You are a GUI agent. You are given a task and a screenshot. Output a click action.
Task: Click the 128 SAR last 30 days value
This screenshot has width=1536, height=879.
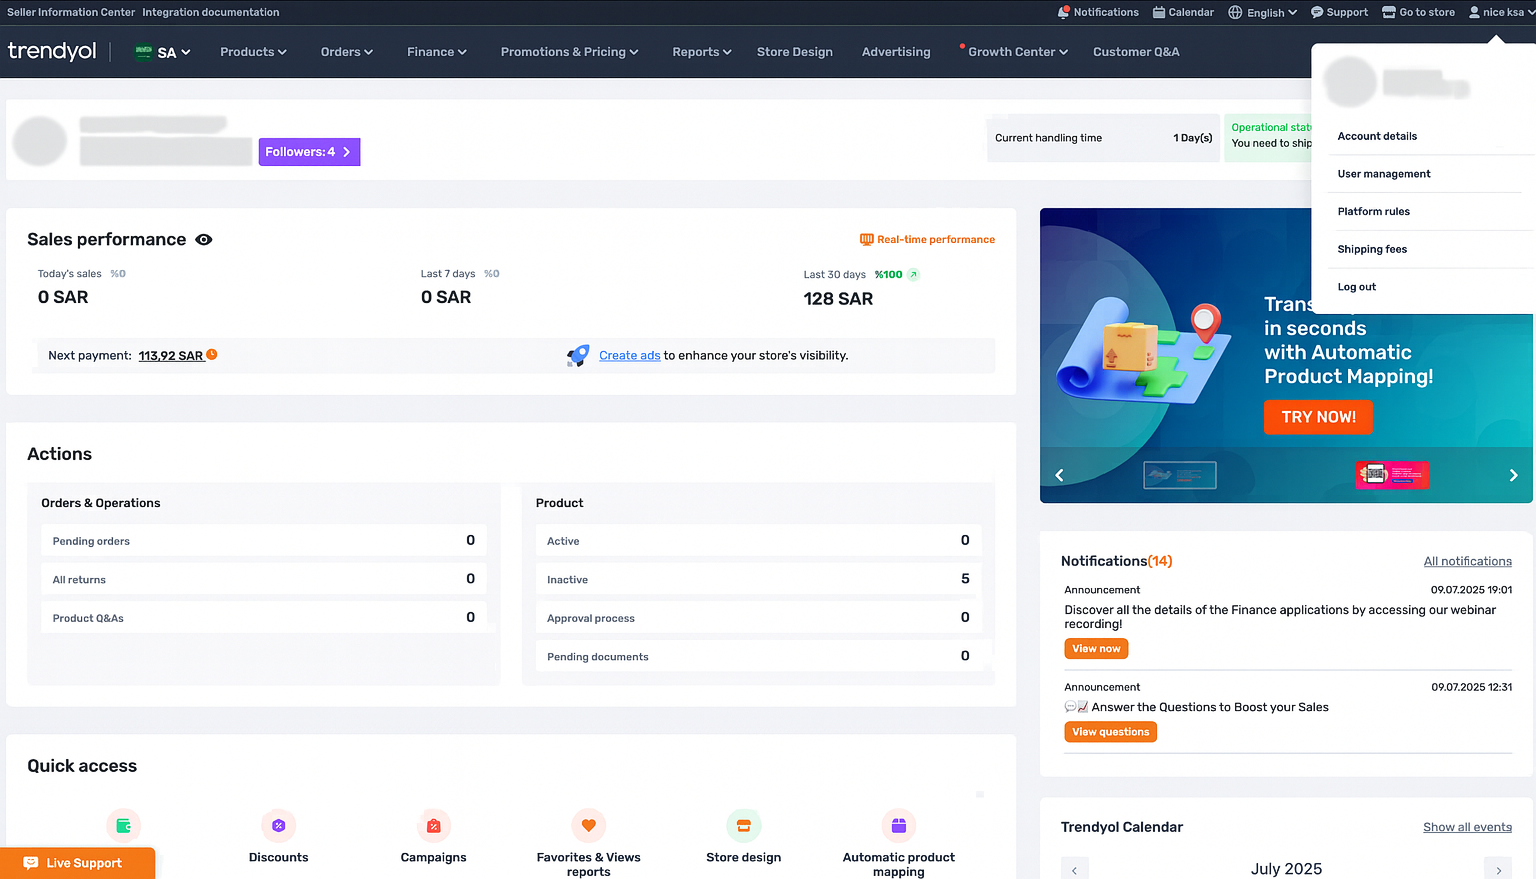[x=838, y=299]
